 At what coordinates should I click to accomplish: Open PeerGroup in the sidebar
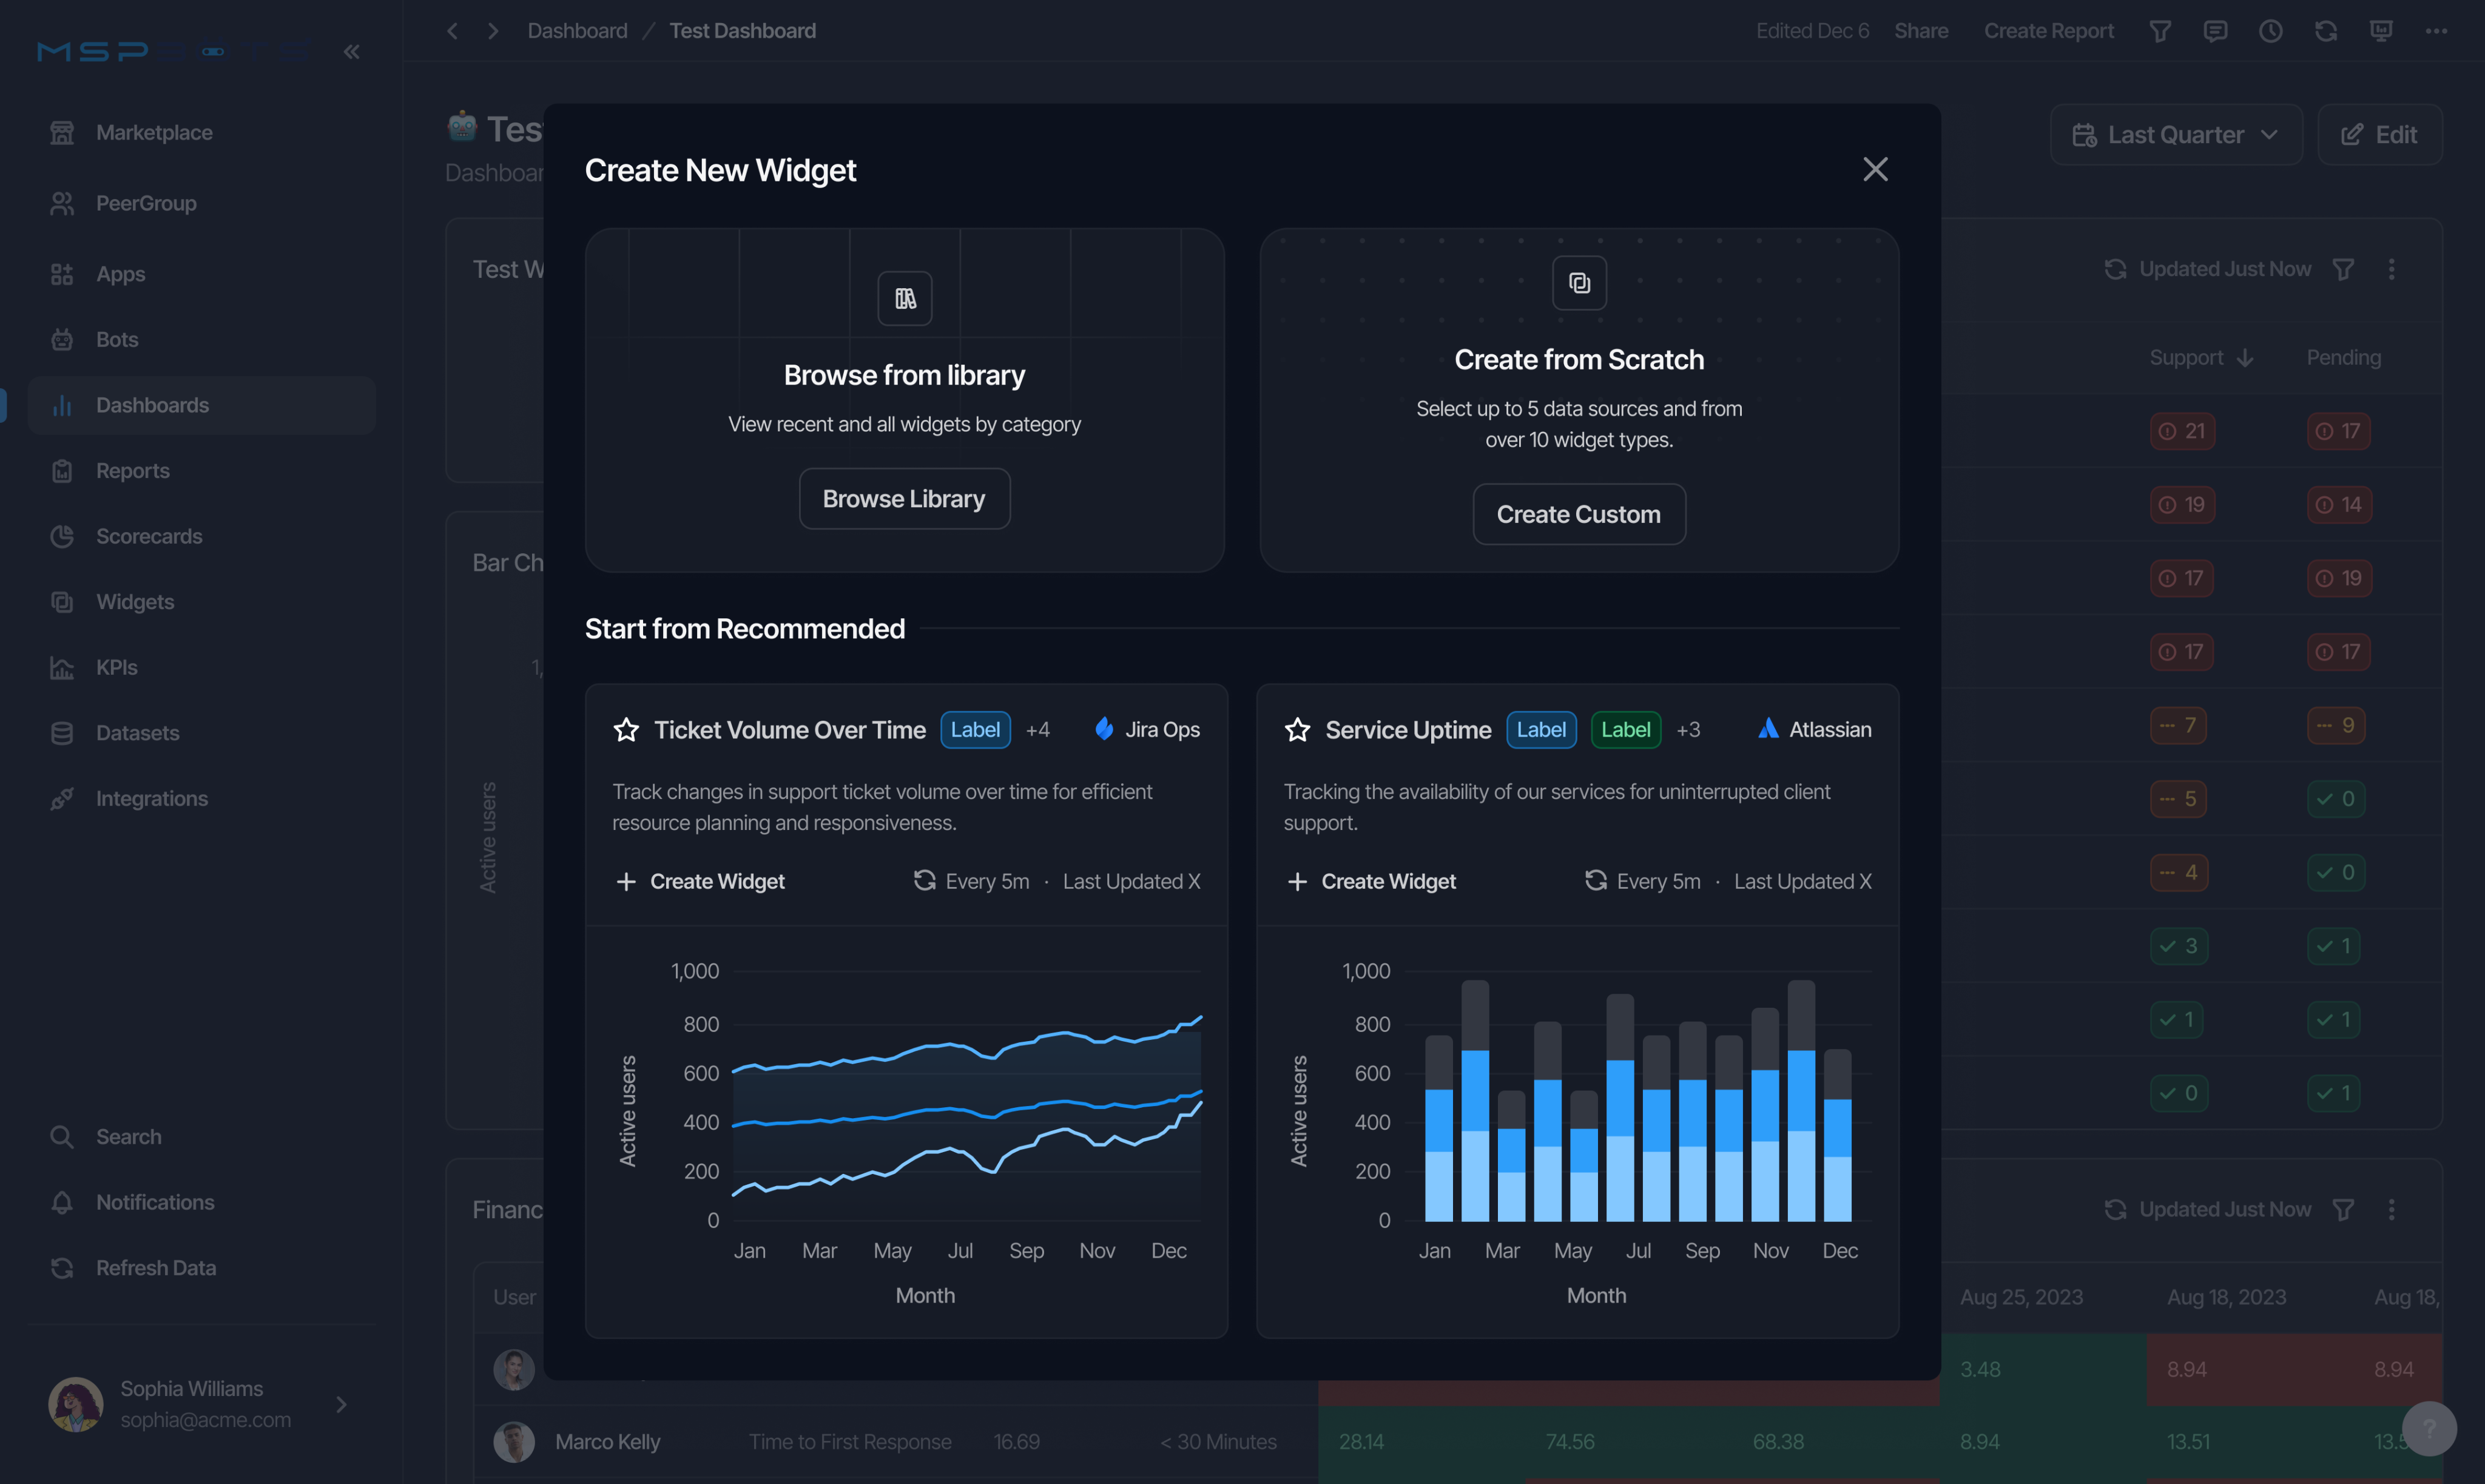click(202, 203)
